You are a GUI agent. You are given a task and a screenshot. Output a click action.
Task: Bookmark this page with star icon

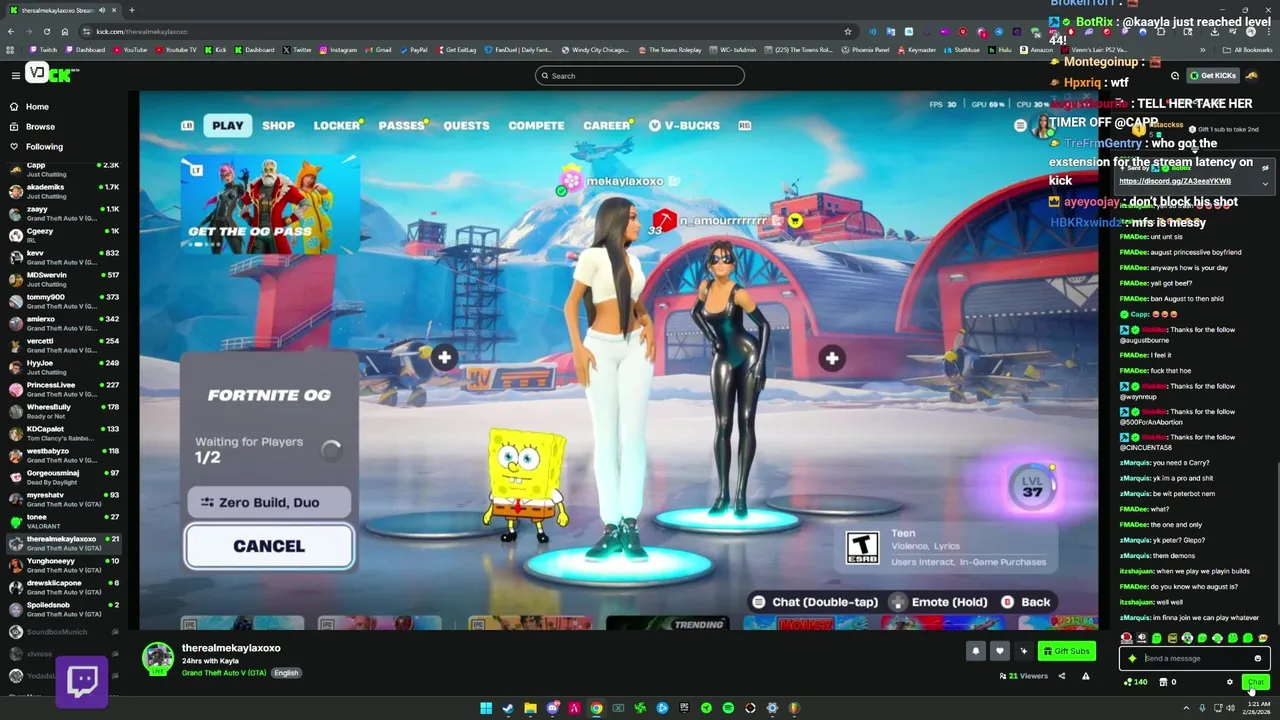pos(848,31)
